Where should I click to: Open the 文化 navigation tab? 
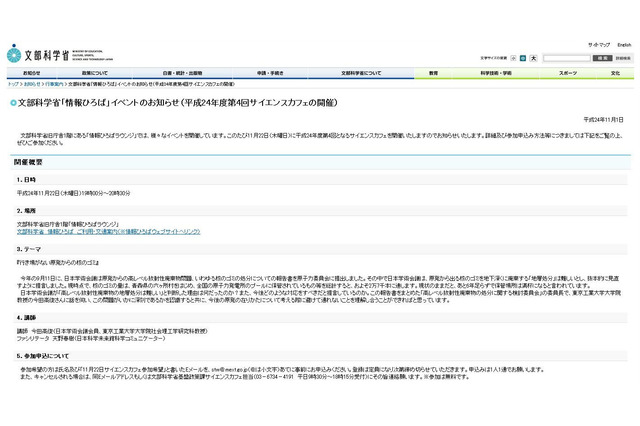click(x=615, y=73)
